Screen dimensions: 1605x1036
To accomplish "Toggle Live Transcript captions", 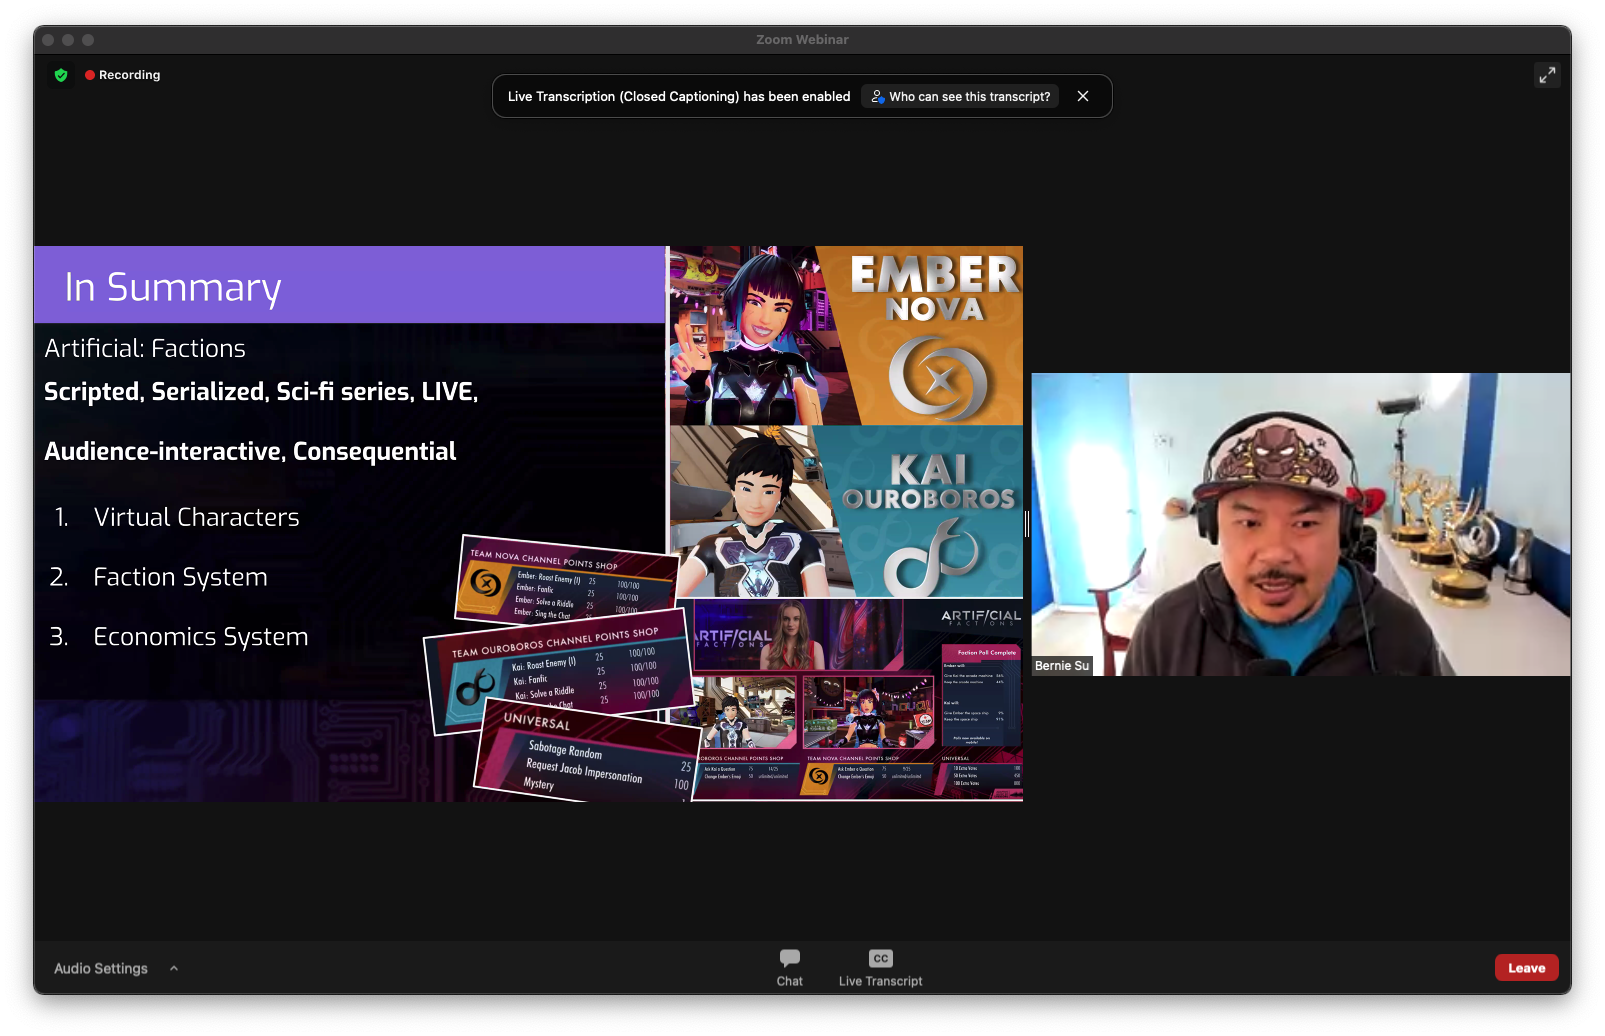I will [x=880, y=967].
